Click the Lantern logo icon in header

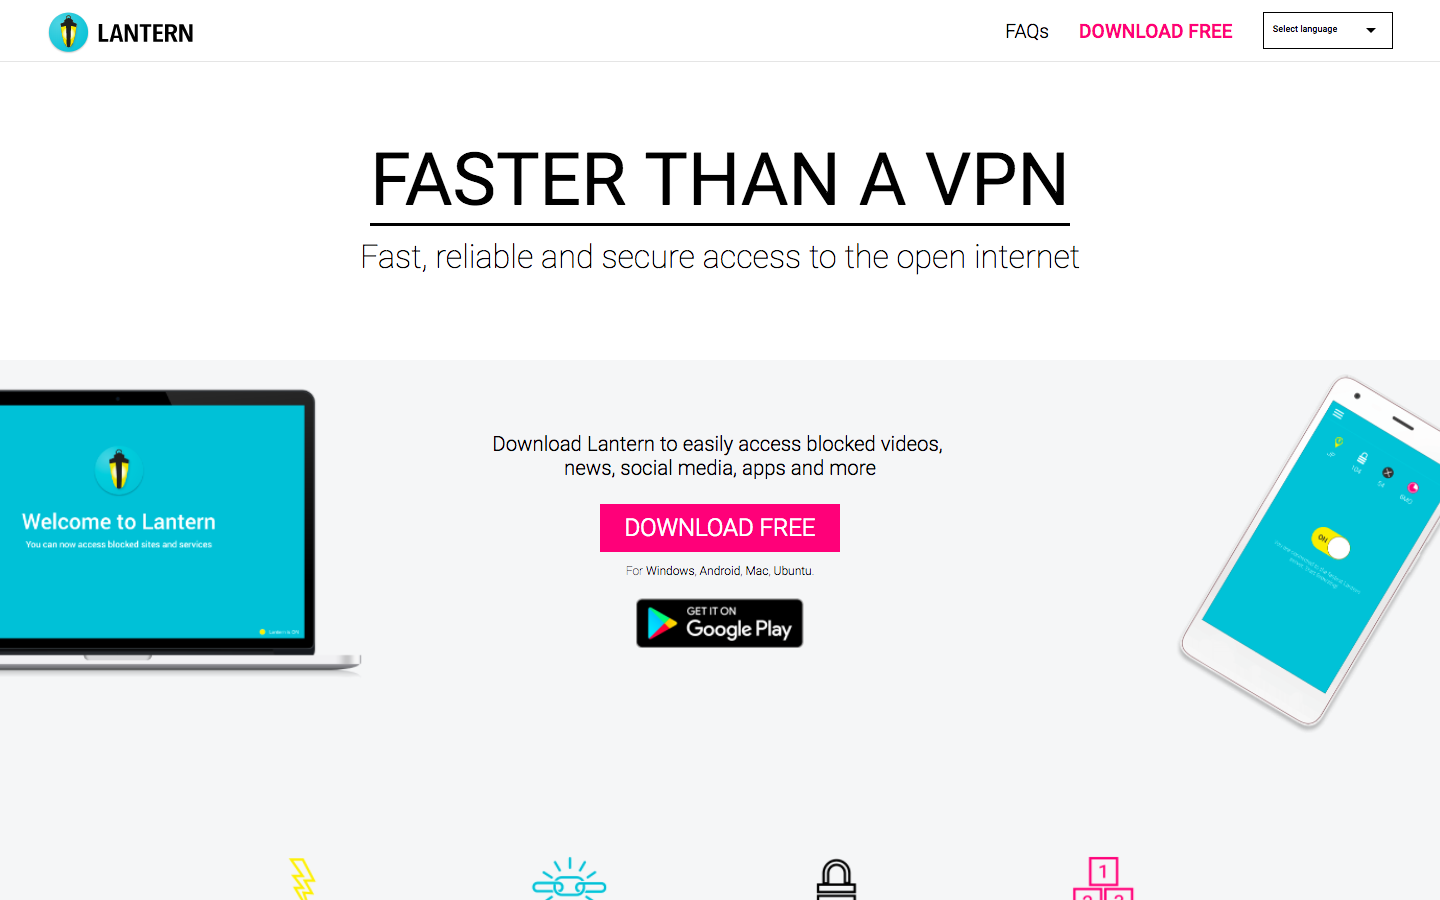tap(68, 32)
